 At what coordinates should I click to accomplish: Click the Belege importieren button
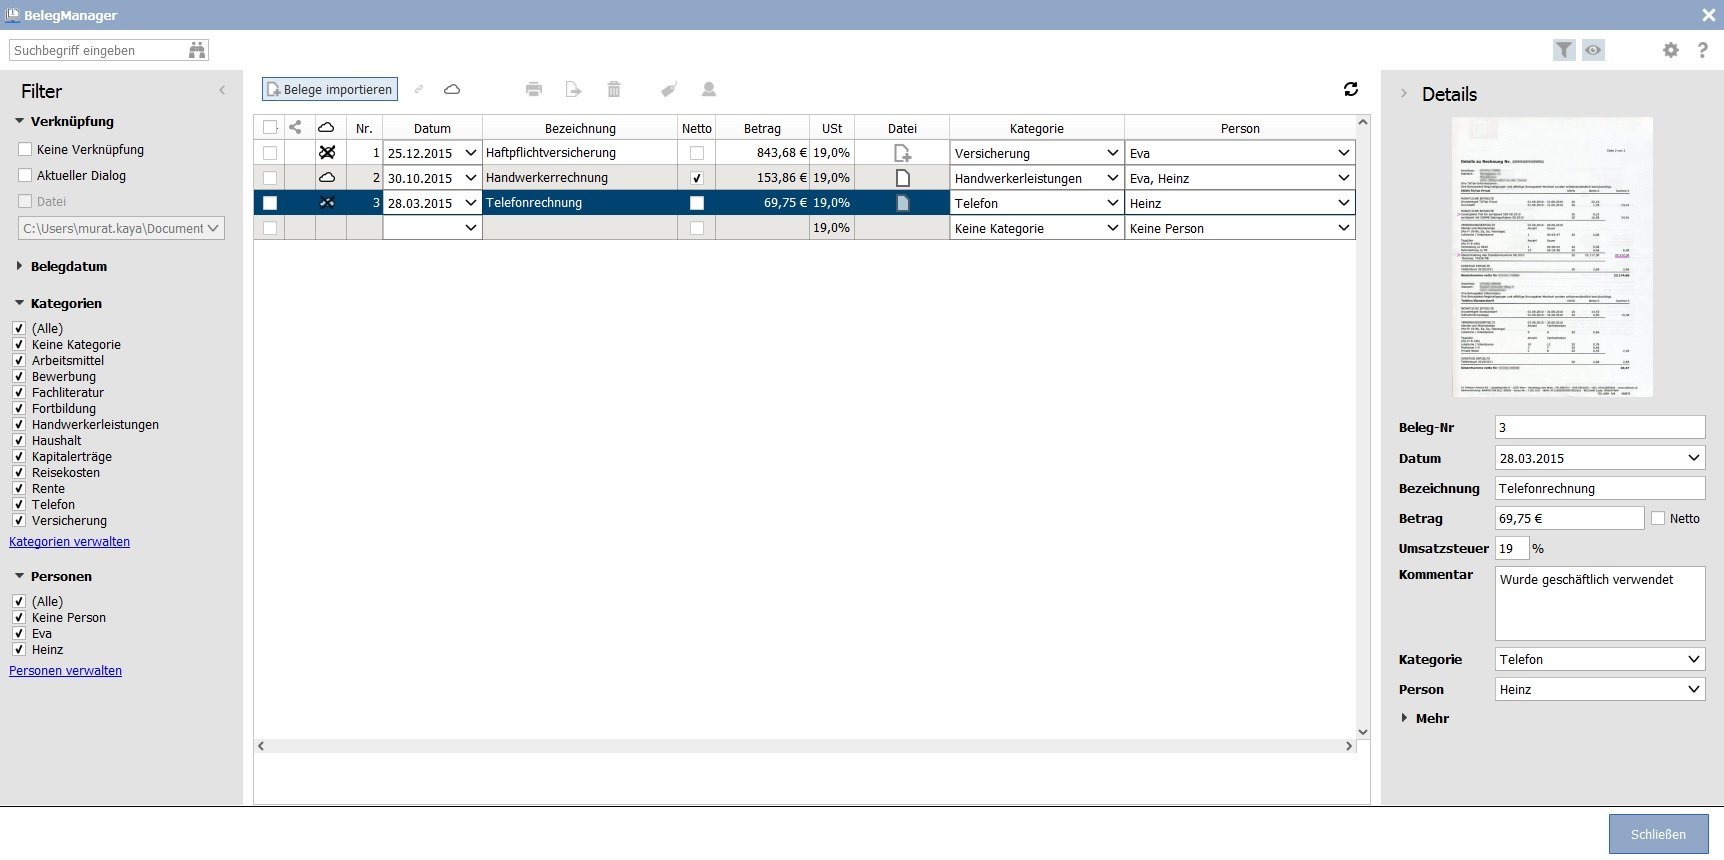tap(330, 89)
